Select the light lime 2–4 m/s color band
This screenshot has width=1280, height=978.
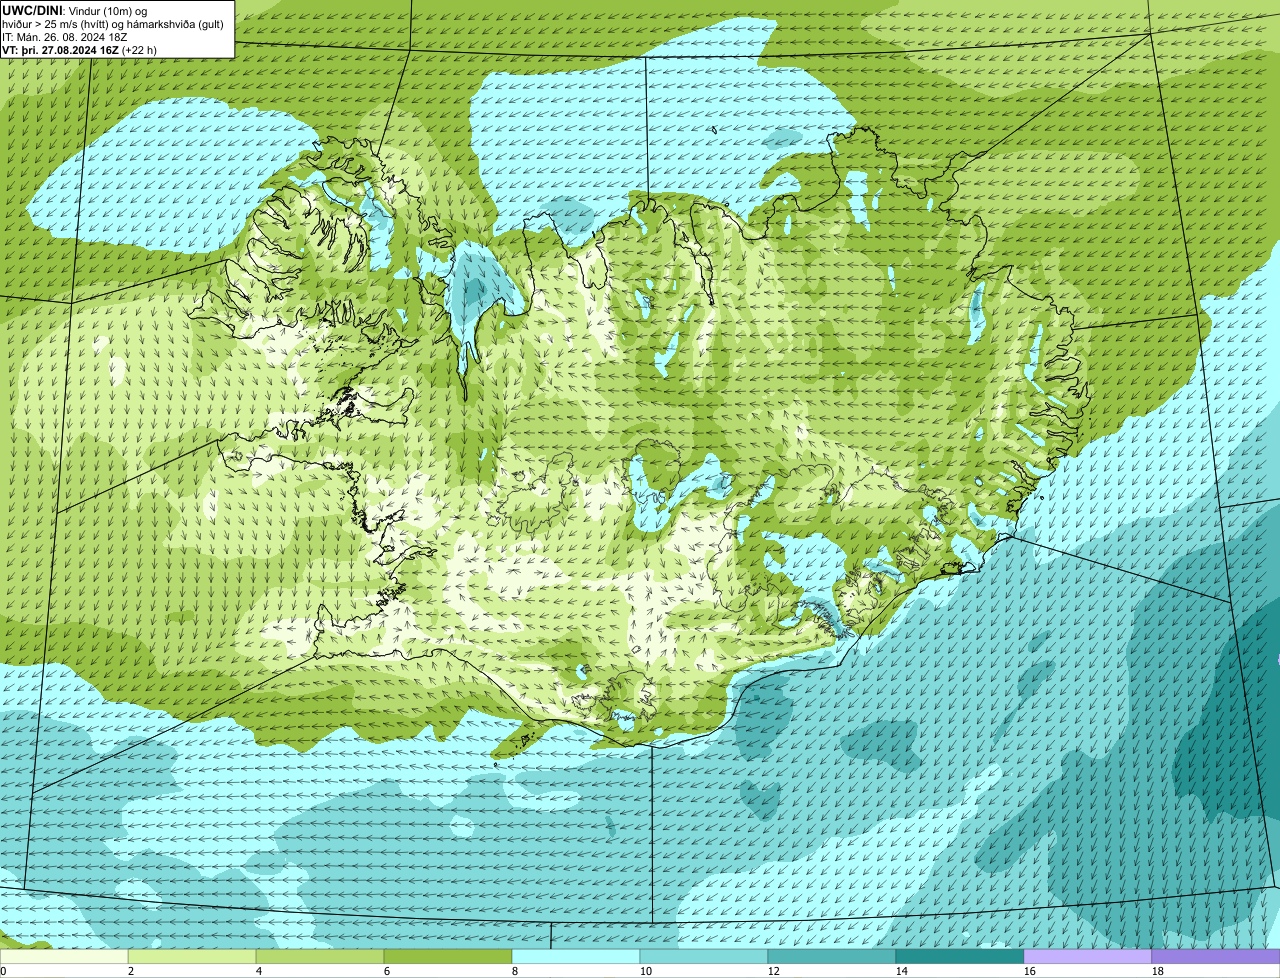click(192, 957)
